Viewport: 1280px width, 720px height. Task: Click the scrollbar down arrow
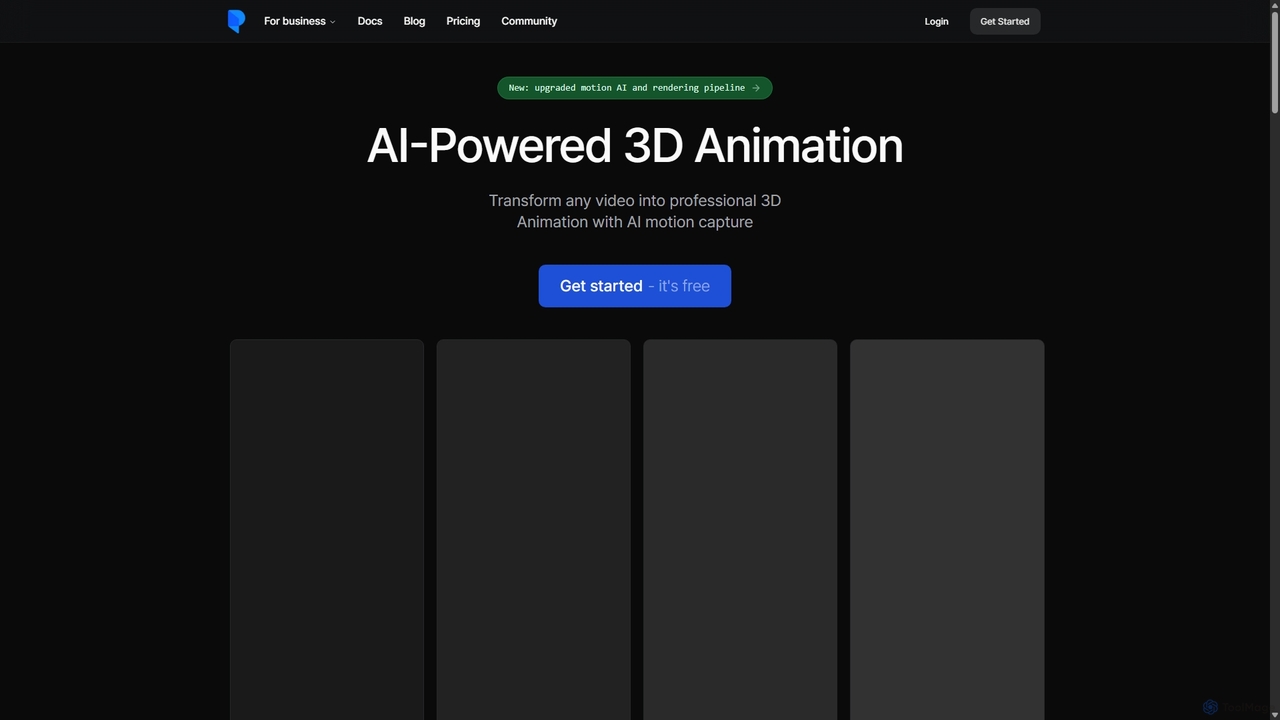pyautogui.click(x=1274, y=714)
